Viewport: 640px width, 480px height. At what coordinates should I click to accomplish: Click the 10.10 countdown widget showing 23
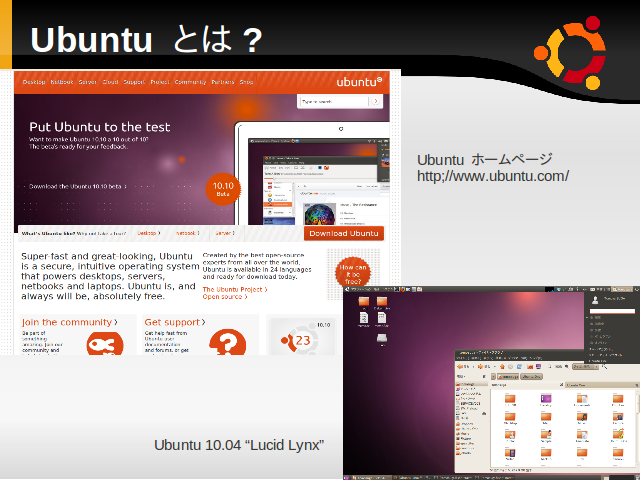[x=302, y=337]
